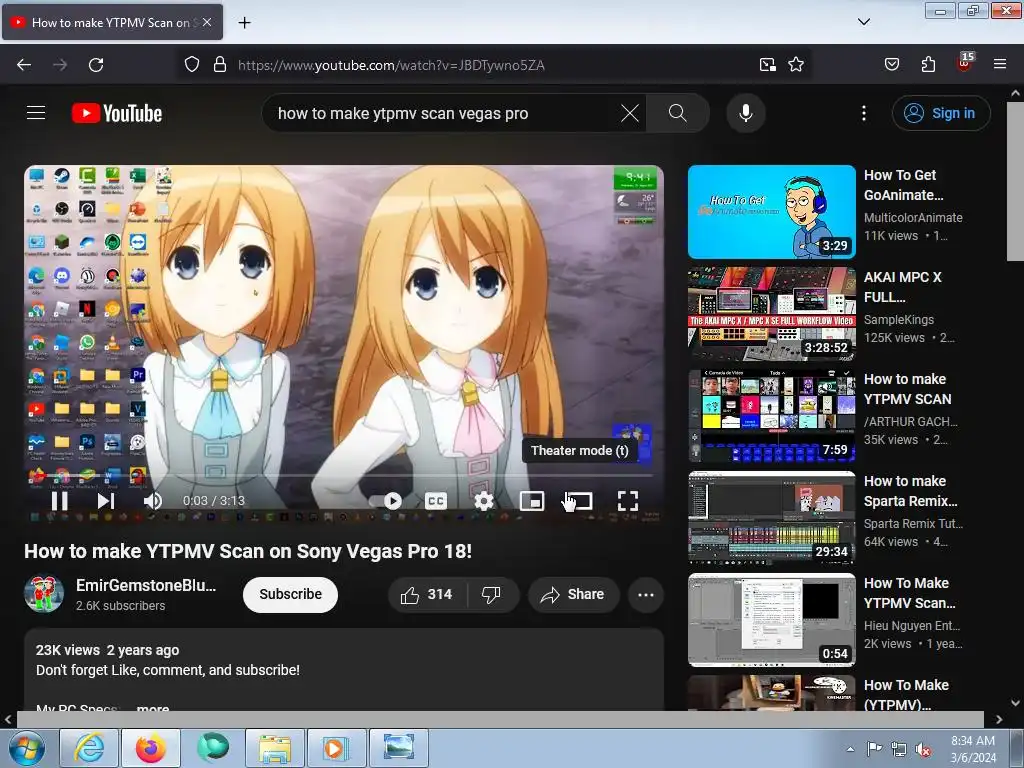Viewport: 1024px width, 768px height.
Task: Toggle closed captions CC button
Action: 436,501
